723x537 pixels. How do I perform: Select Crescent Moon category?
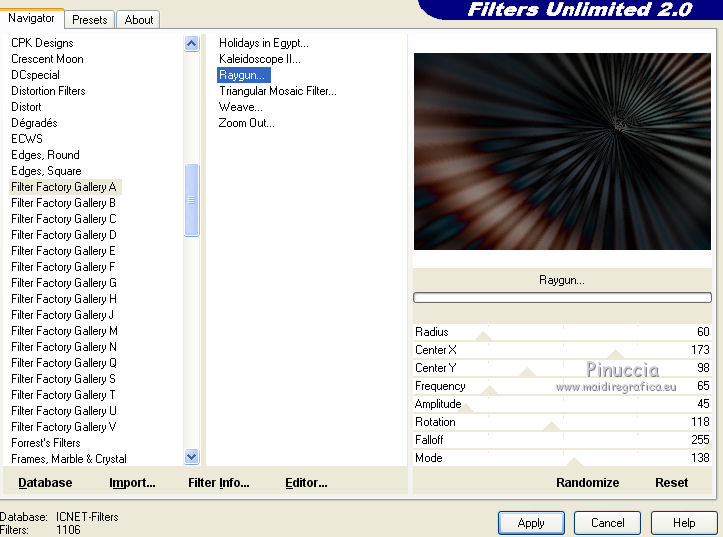[x=47, y=59]
